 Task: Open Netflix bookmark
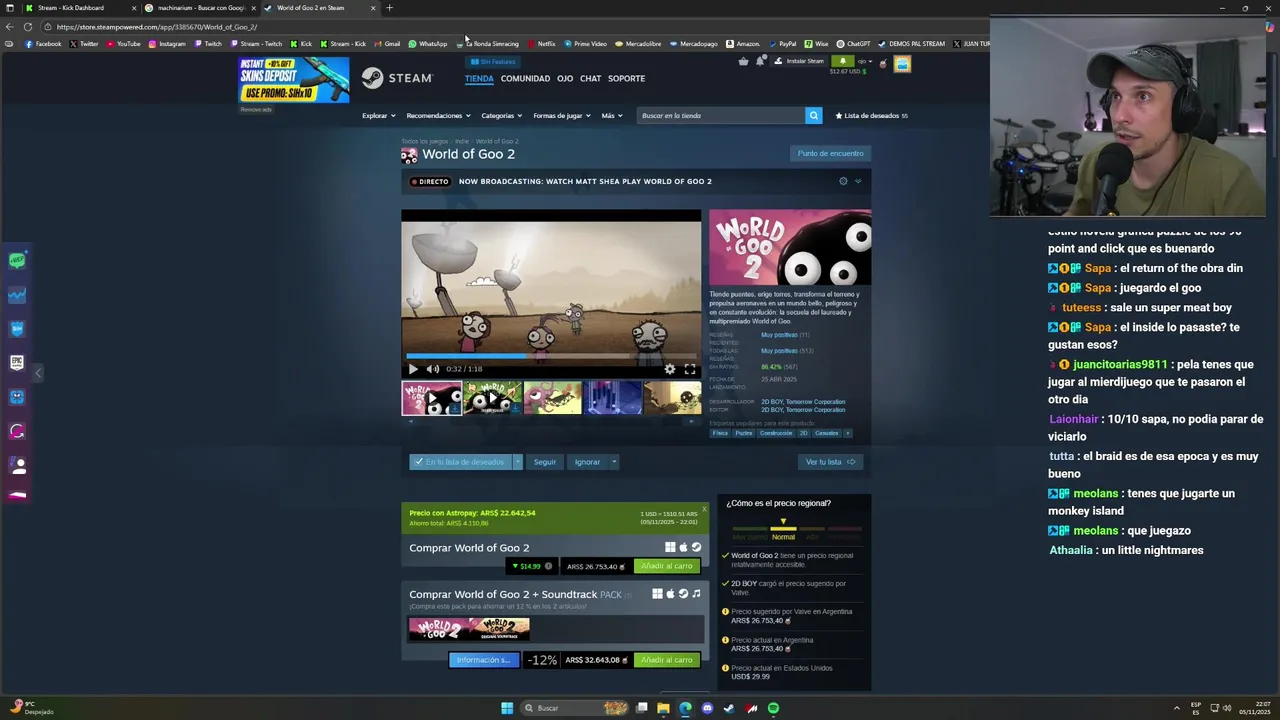point(541,44)
